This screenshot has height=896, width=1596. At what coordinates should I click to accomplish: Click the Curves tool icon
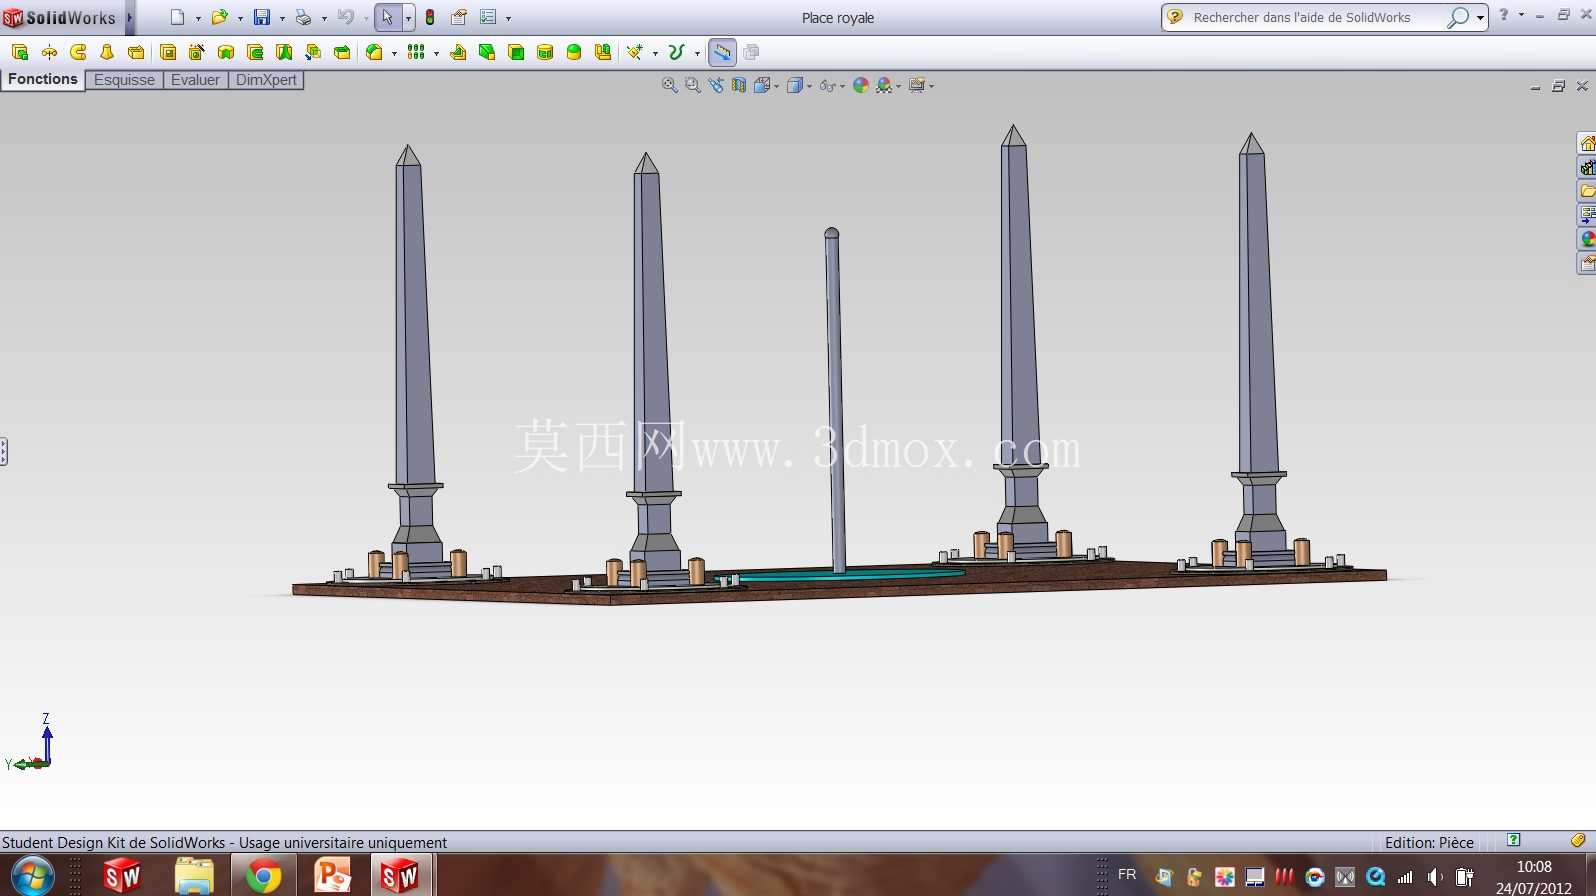click(677, 52)
